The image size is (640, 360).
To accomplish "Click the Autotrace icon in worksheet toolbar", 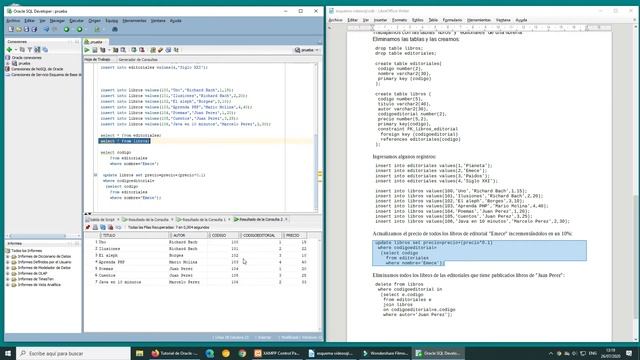I will [x=116, y=50].
